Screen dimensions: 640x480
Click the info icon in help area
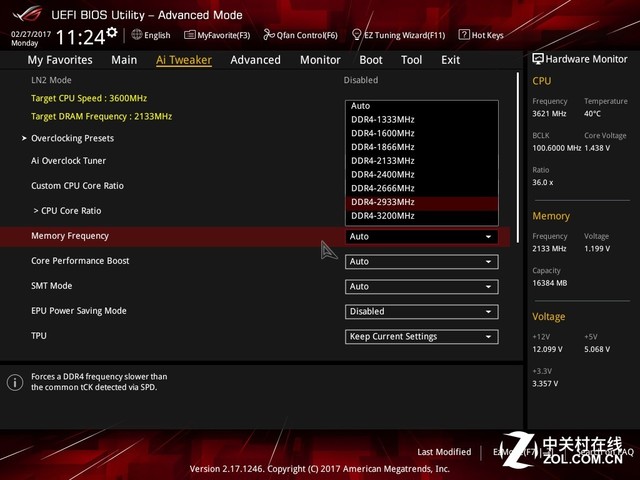point(15,382)
